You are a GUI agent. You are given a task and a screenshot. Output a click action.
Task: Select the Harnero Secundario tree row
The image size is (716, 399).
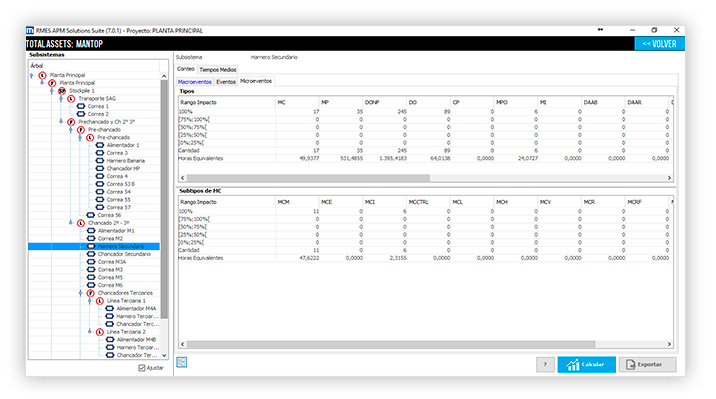tap(94, 246)
